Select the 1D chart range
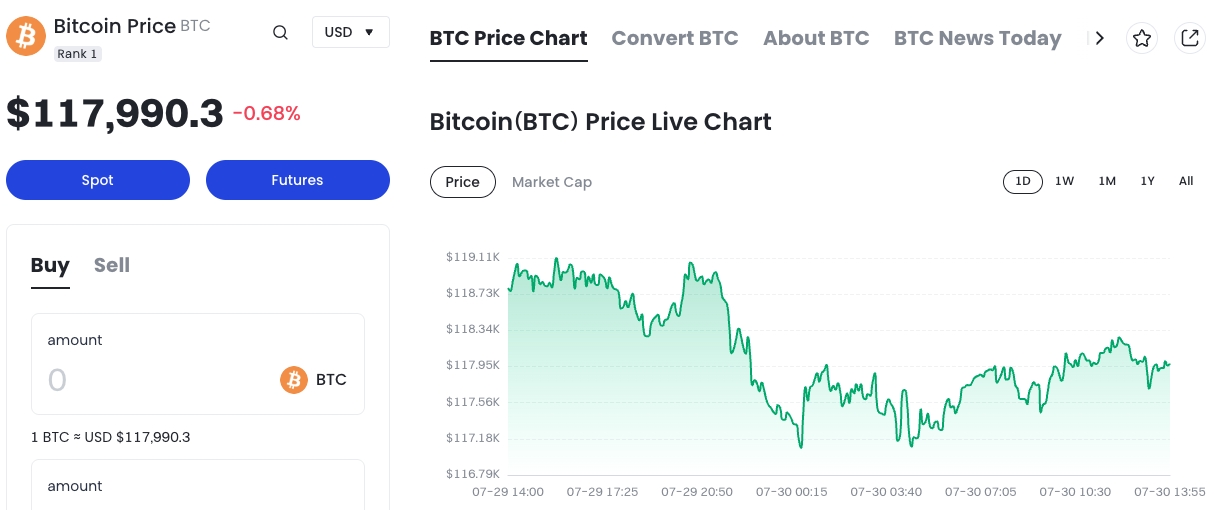This screenshot has height=510, width=1231. [1023, 181]
